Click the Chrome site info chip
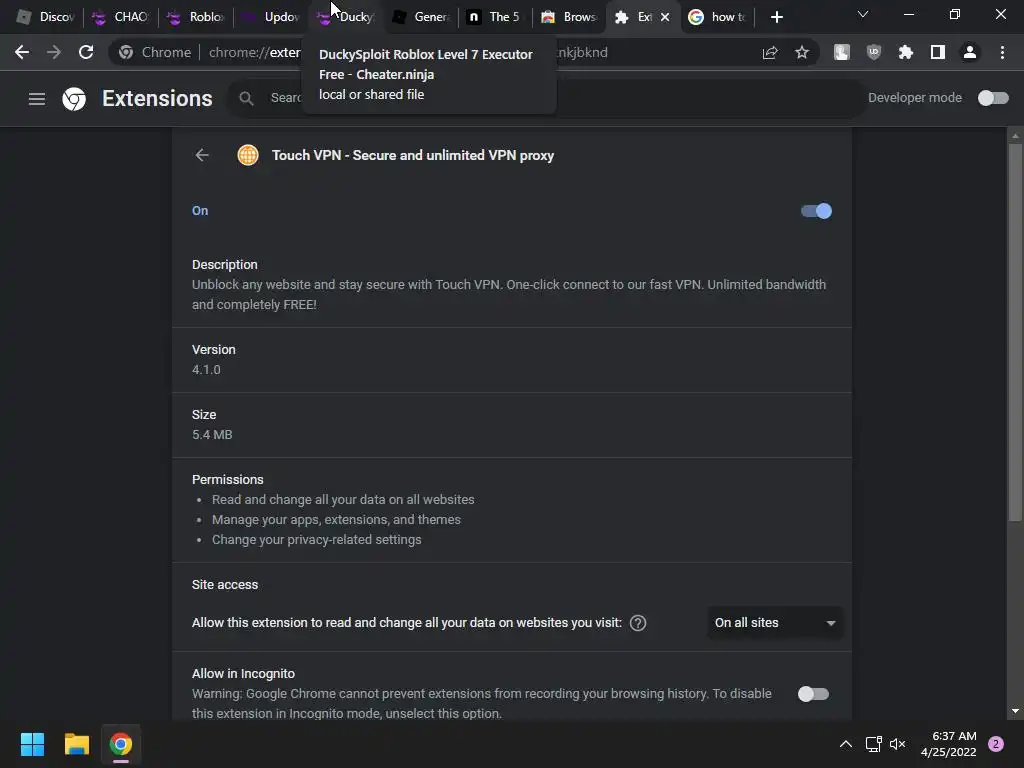1024x768 pixels. click(155, 52)
